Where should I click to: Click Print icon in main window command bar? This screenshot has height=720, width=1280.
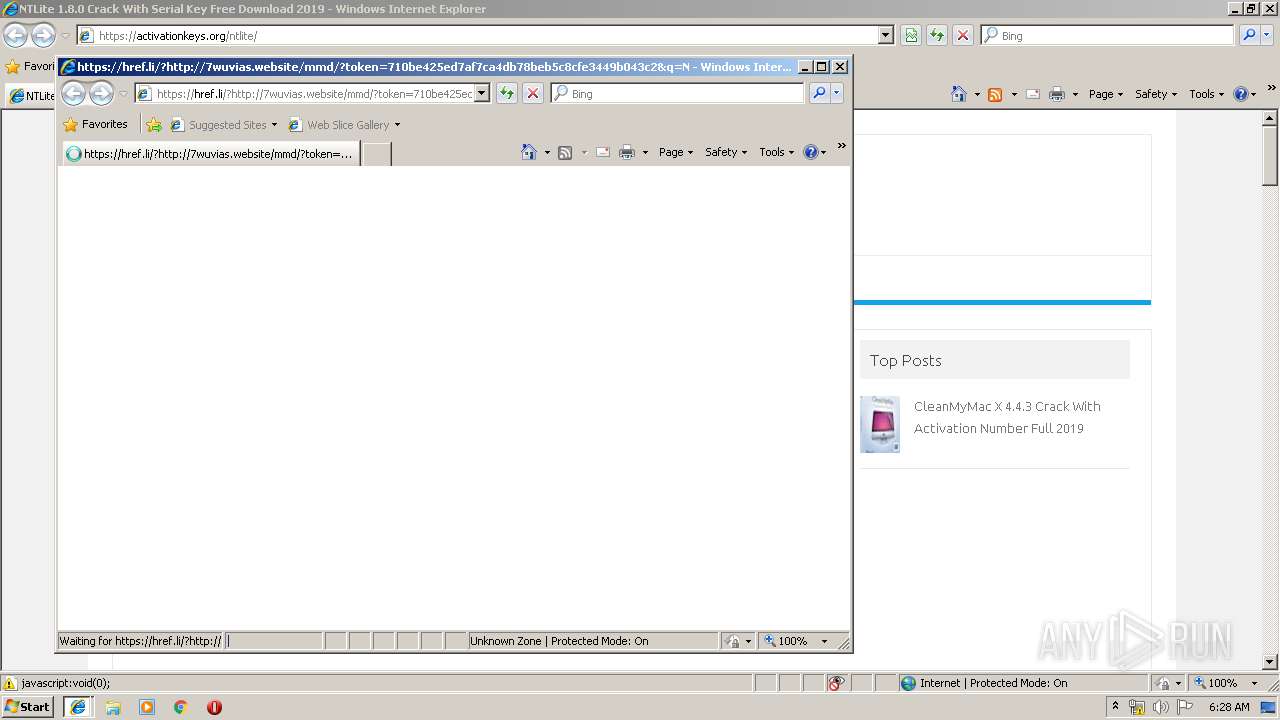1057,94
